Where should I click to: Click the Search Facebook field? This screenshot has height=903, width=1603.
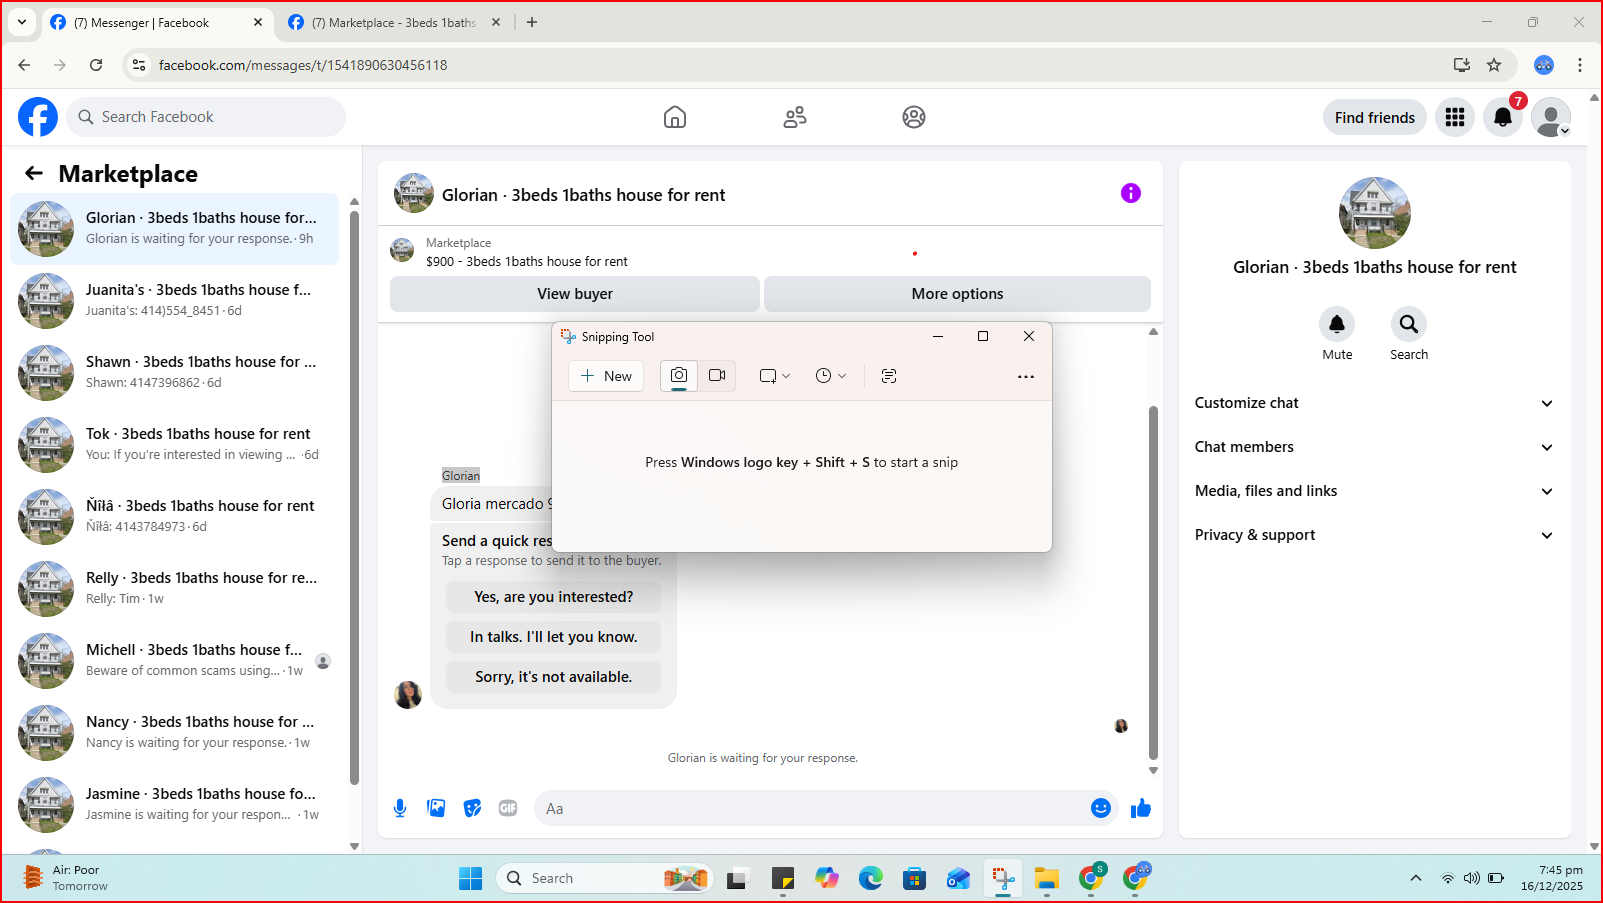pyautogui.click(x=206, y=117)
